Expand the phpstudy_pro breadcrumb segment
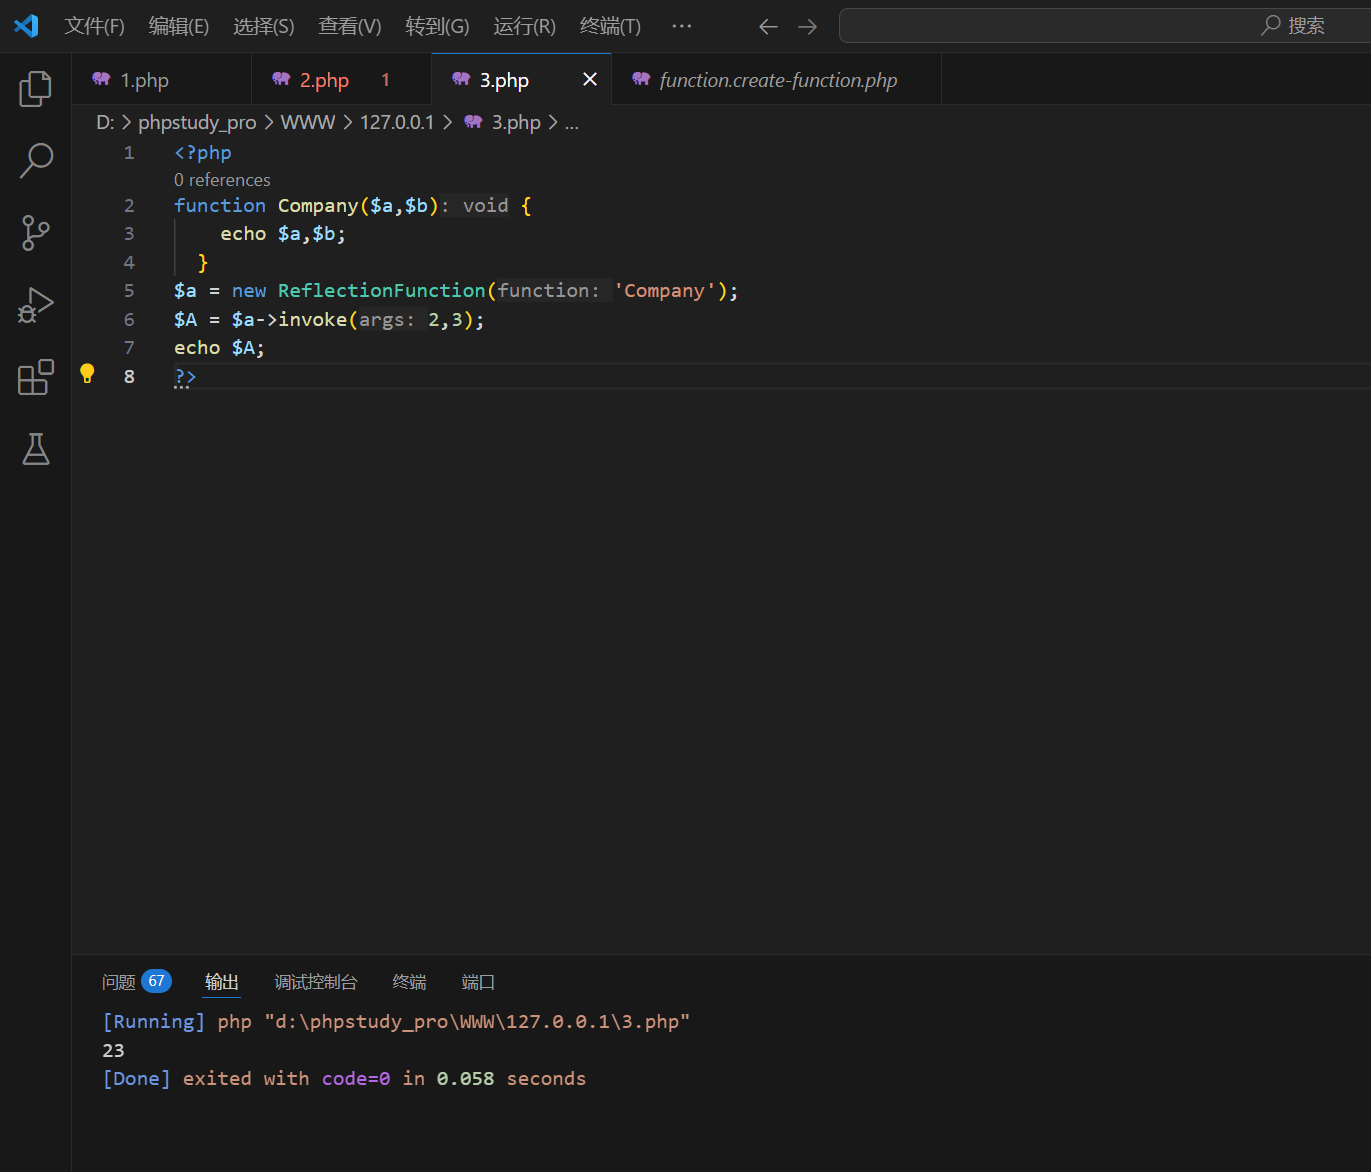The height and width of the screenshot is (1172, 1371). [x=197, y=122]
